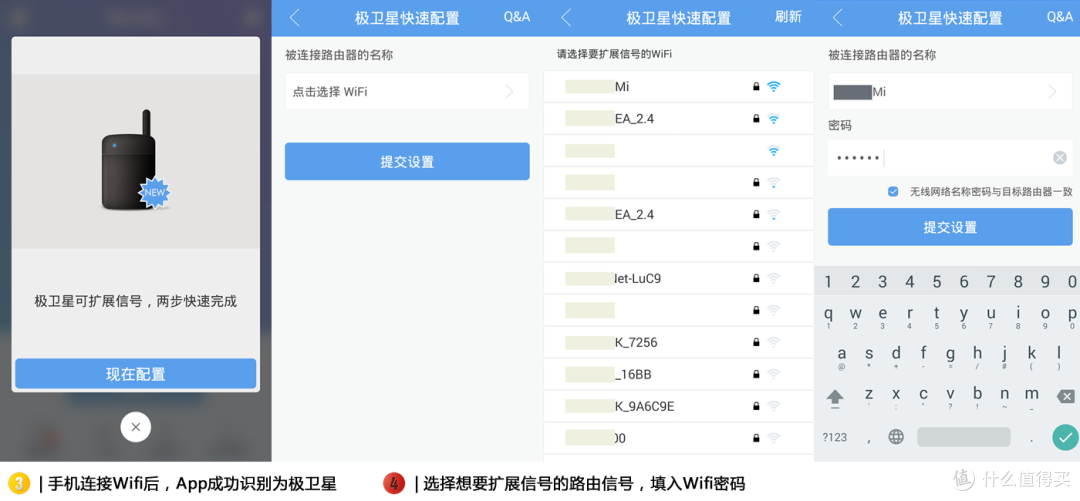This screenshot has height=501, width=1080.
Task: Tap the keyboard spacebar
Action: click(x=964, y=436)
